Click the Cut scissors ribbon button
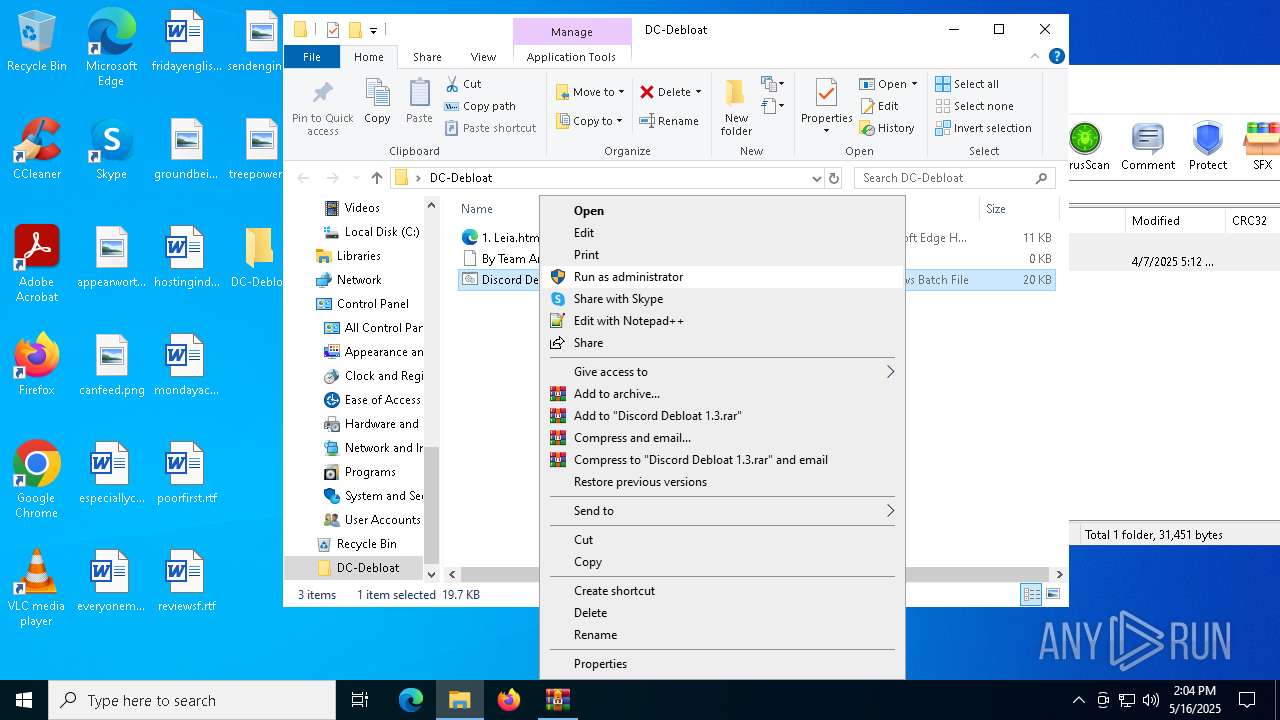This screenshot has width=1280, height=720. (x=464, y=84)
